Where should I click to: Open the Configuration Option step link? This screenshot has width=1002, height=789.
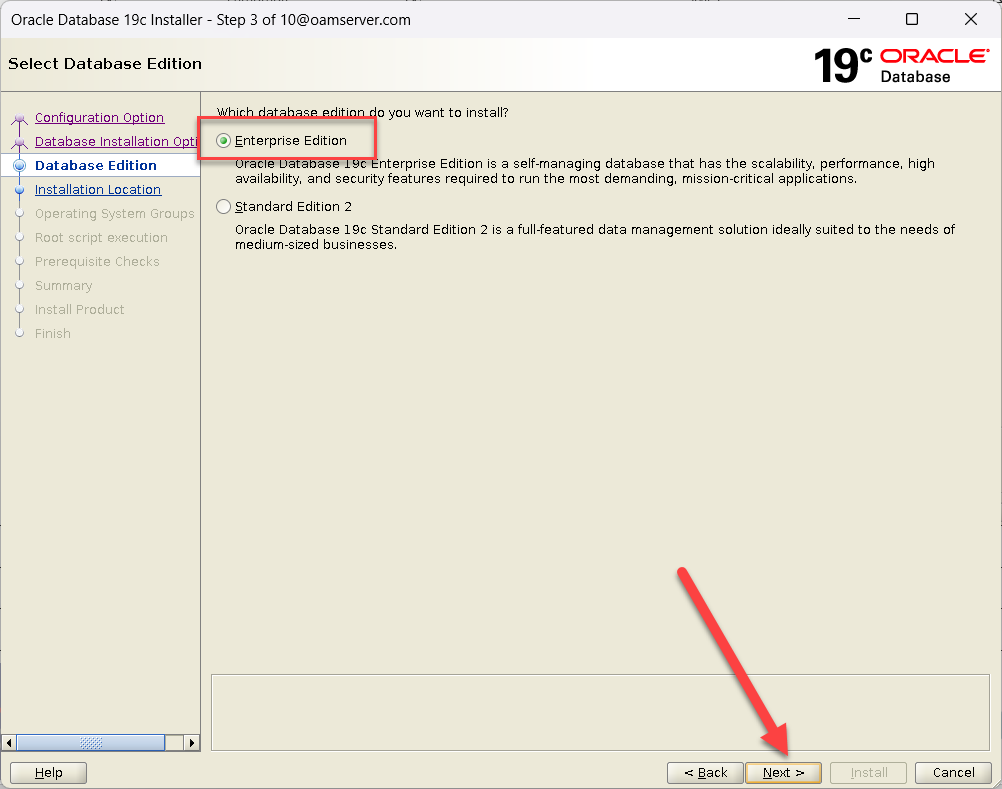tap(99, 118)
